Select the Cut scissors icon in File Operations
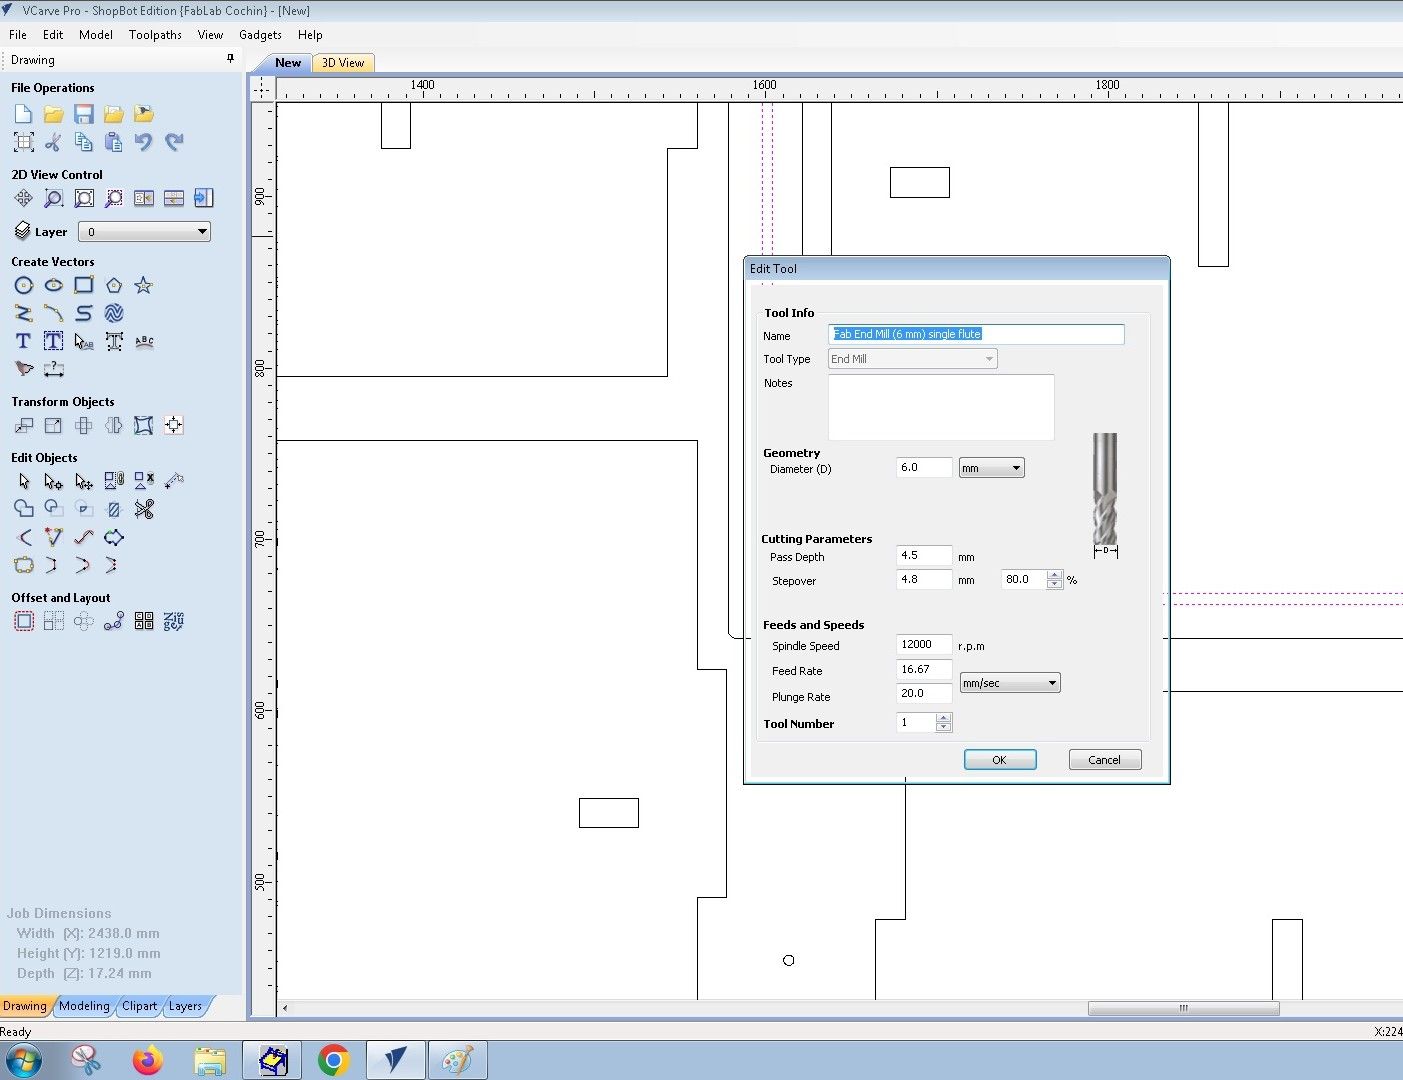Viewport: 1403px width, 1080px height. (53, 142)
